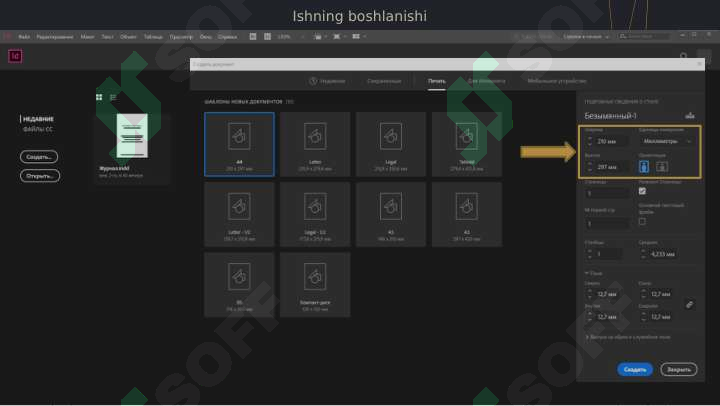Open the recent Журнал.indd thumbnail

[x=132, y=135]
